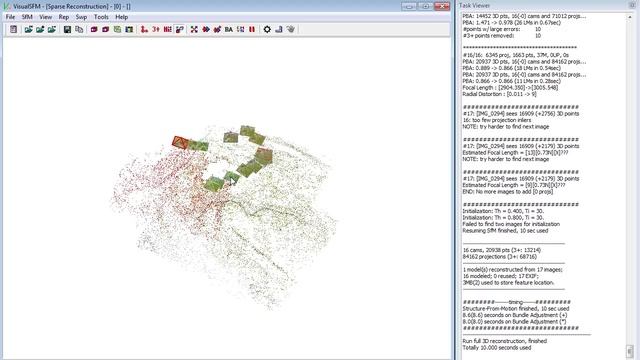This screenshot has width=640, height=360.
Task: Click '#3+ points removed: 10' log line
Action: [502, 36]
